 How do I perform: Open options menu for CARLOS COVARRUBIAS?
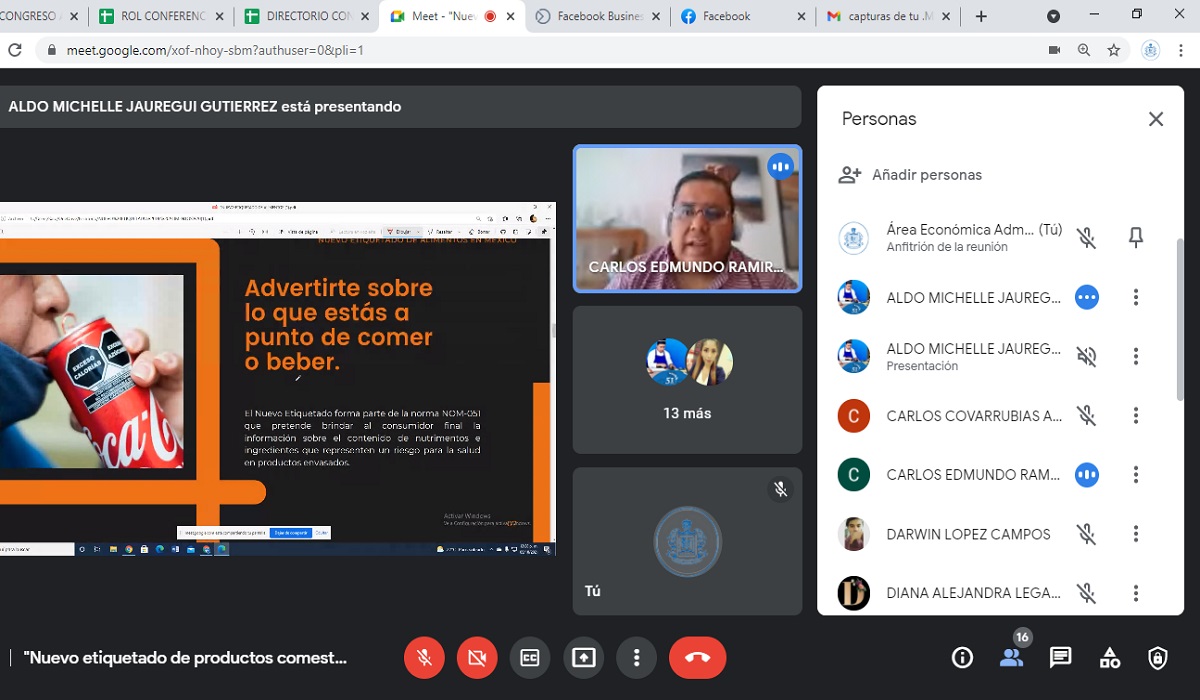tap(1136, 415)
